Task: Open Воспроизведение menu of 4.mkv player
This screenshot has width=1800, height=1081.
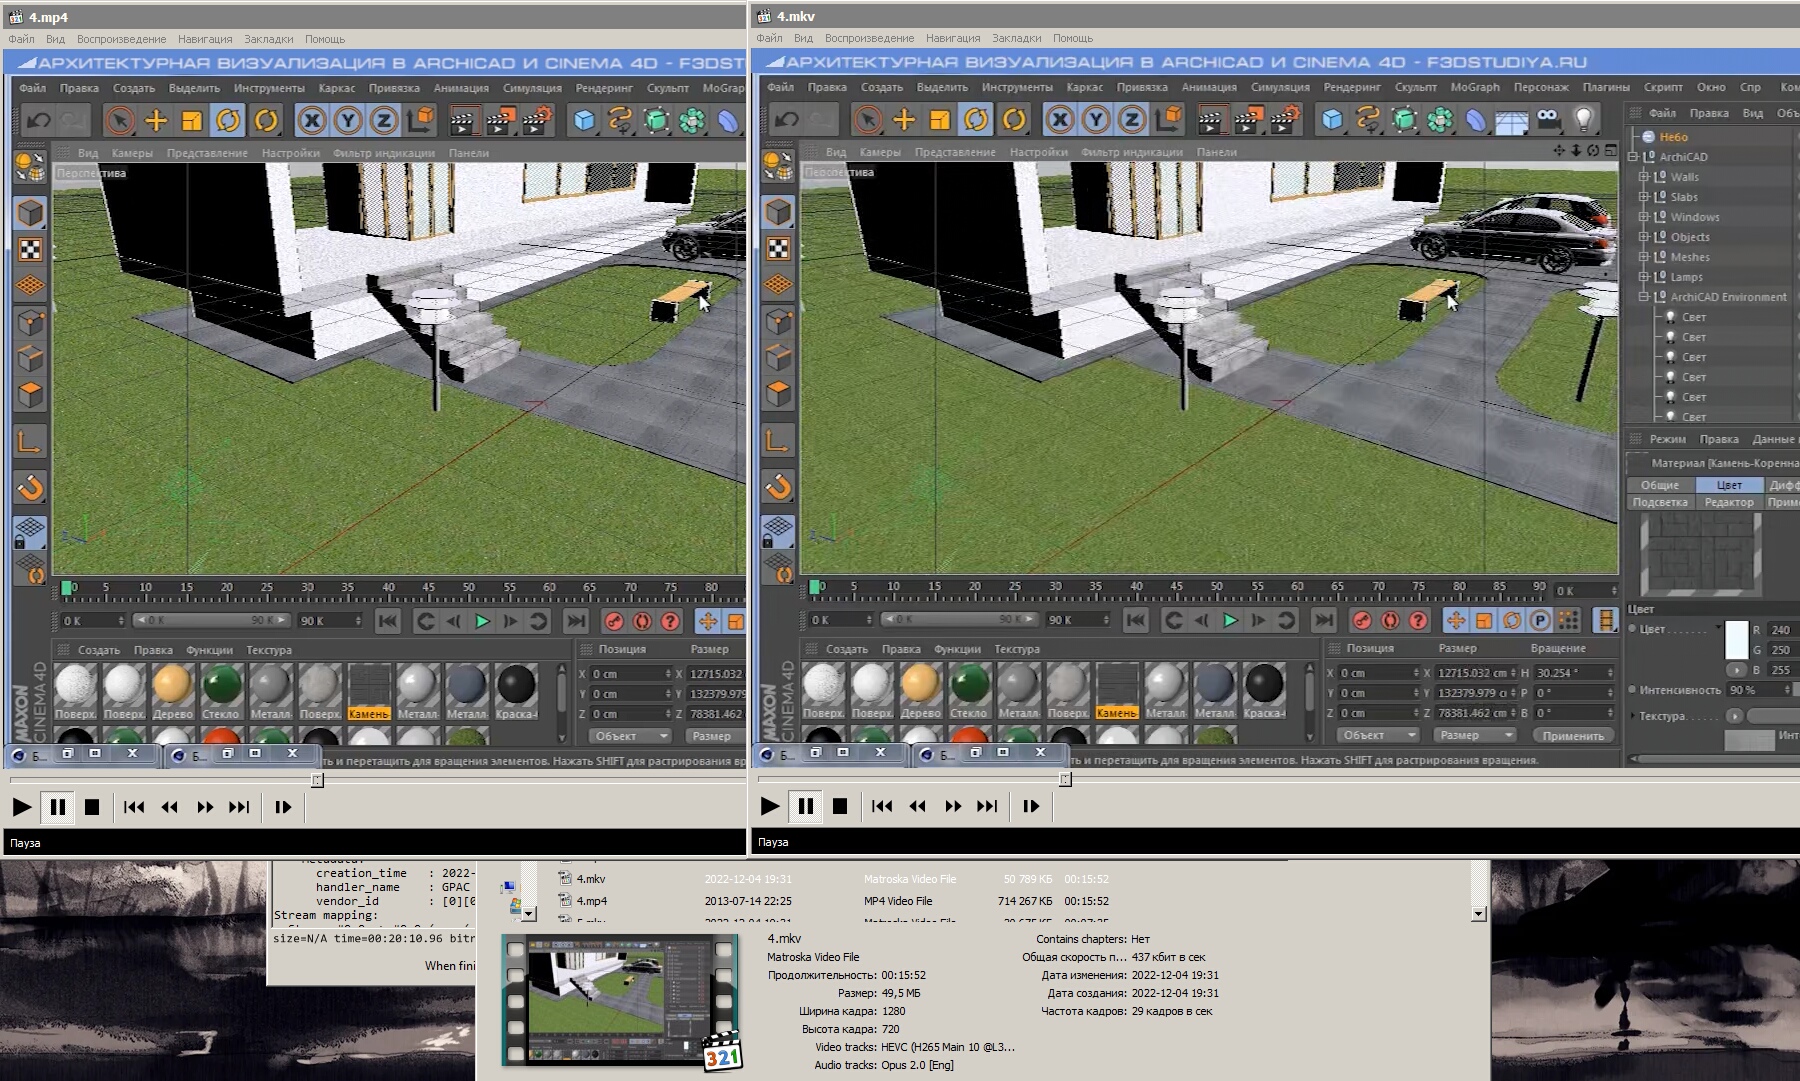Action: pos(869,38)
